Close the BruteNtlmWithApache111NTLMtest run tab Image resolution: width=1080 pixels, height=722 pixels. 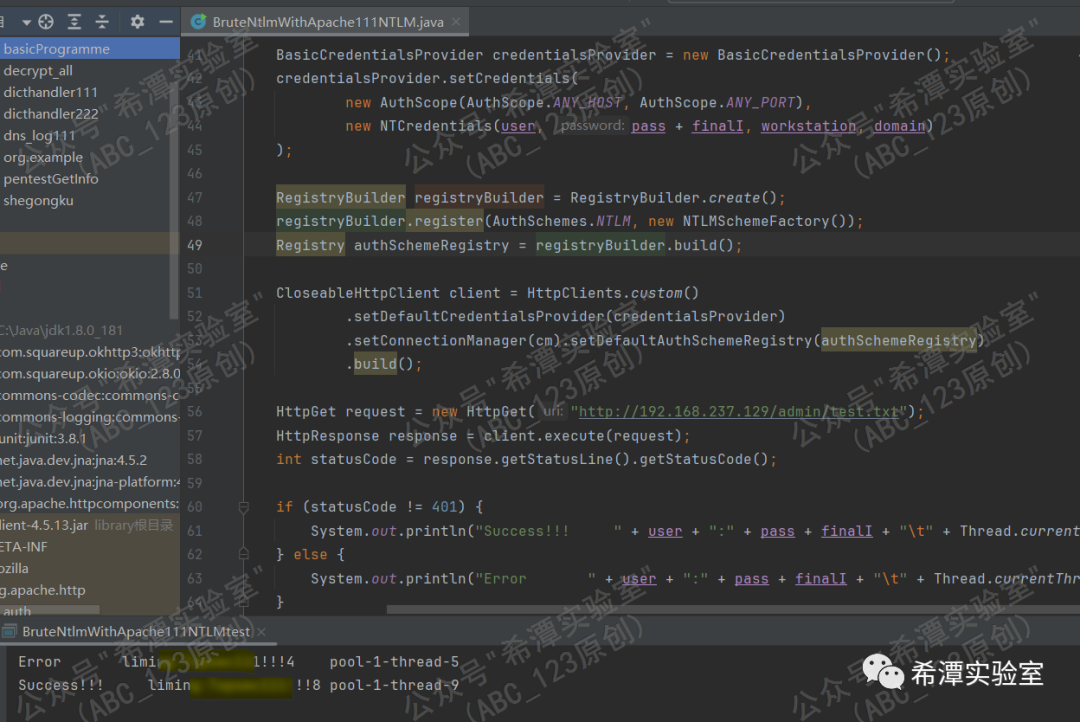262,631
